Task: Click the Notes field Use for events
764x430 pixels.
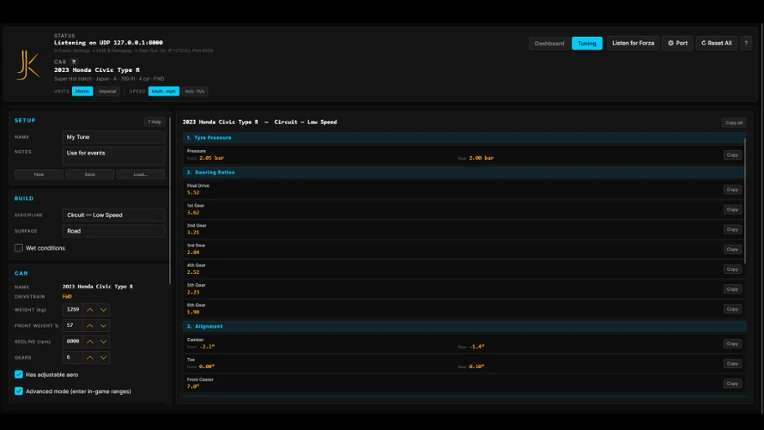Action: 114,156
